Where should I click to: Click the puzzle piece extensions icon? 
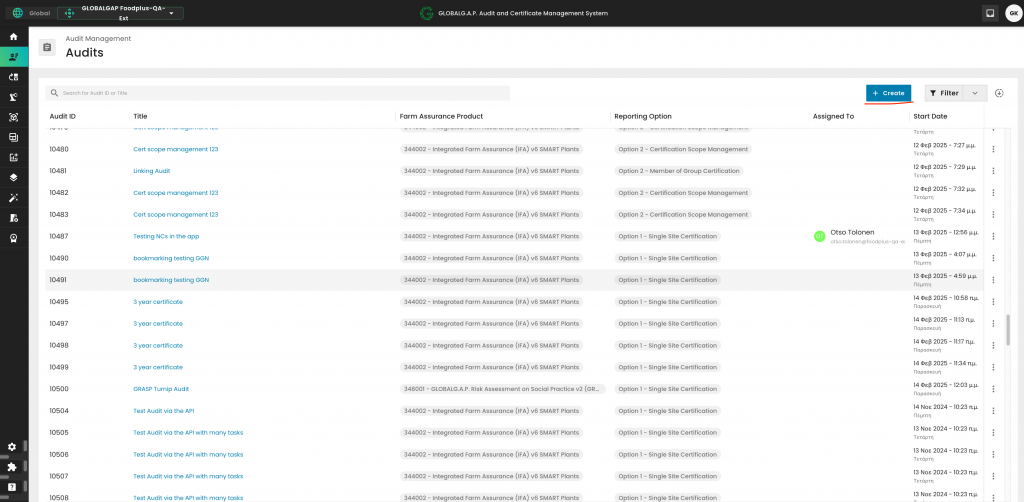coord(12,467)
